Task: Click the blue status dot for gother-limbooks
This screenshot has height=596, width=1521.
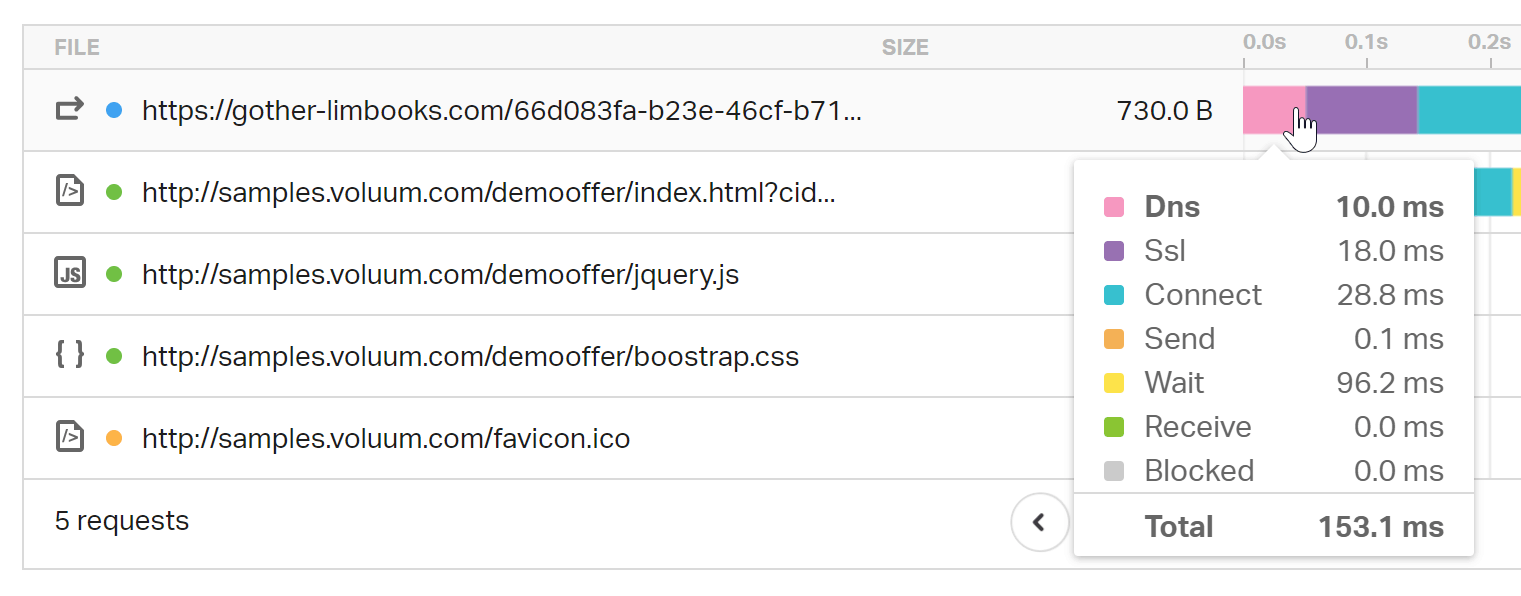Action: pyautogui.click(x=114, y=110)
